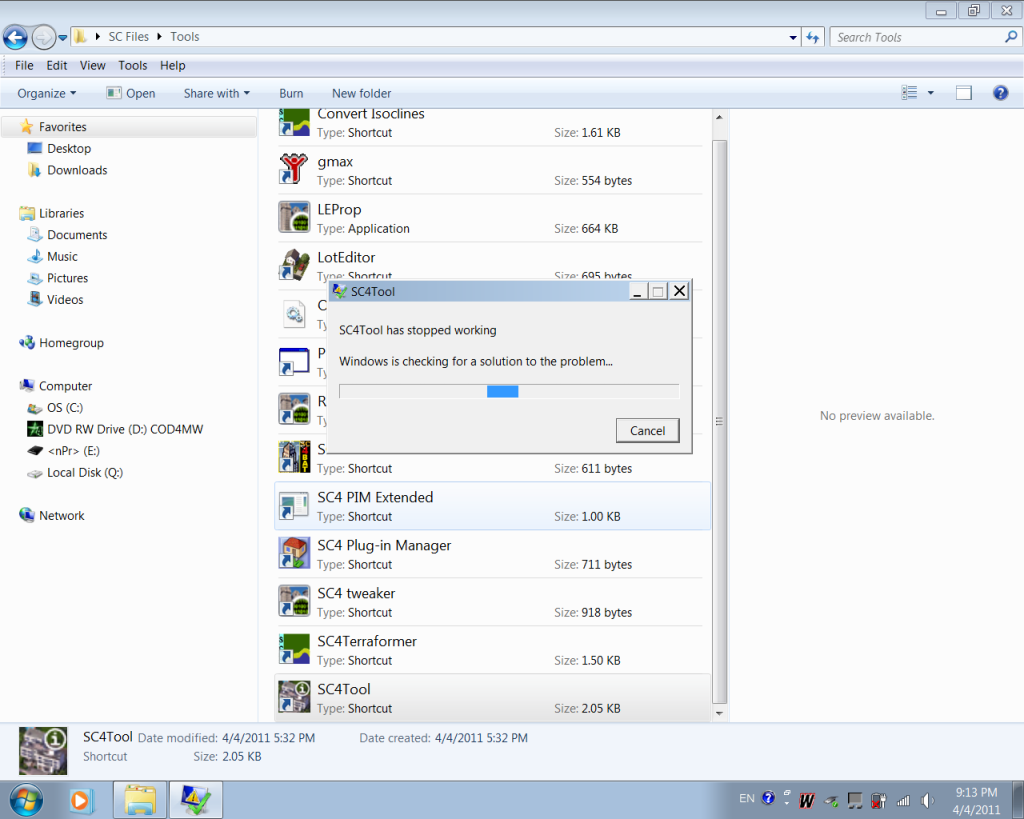This screenshot has height=819, width=1024.
Task: Expand the address bar history dropdown
Action: pos(793,37)
